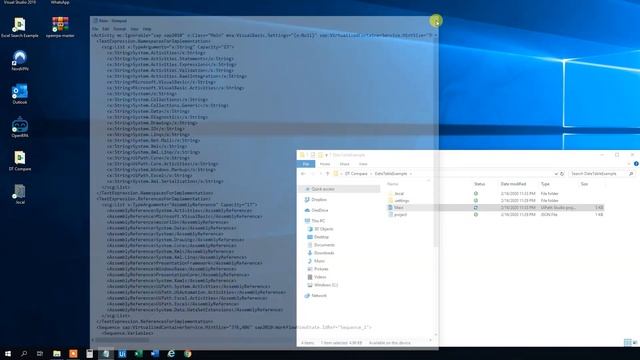Select OneDrive in navigation pane
The width and height of the screenshot is (640, 360).
pos(320,210)
